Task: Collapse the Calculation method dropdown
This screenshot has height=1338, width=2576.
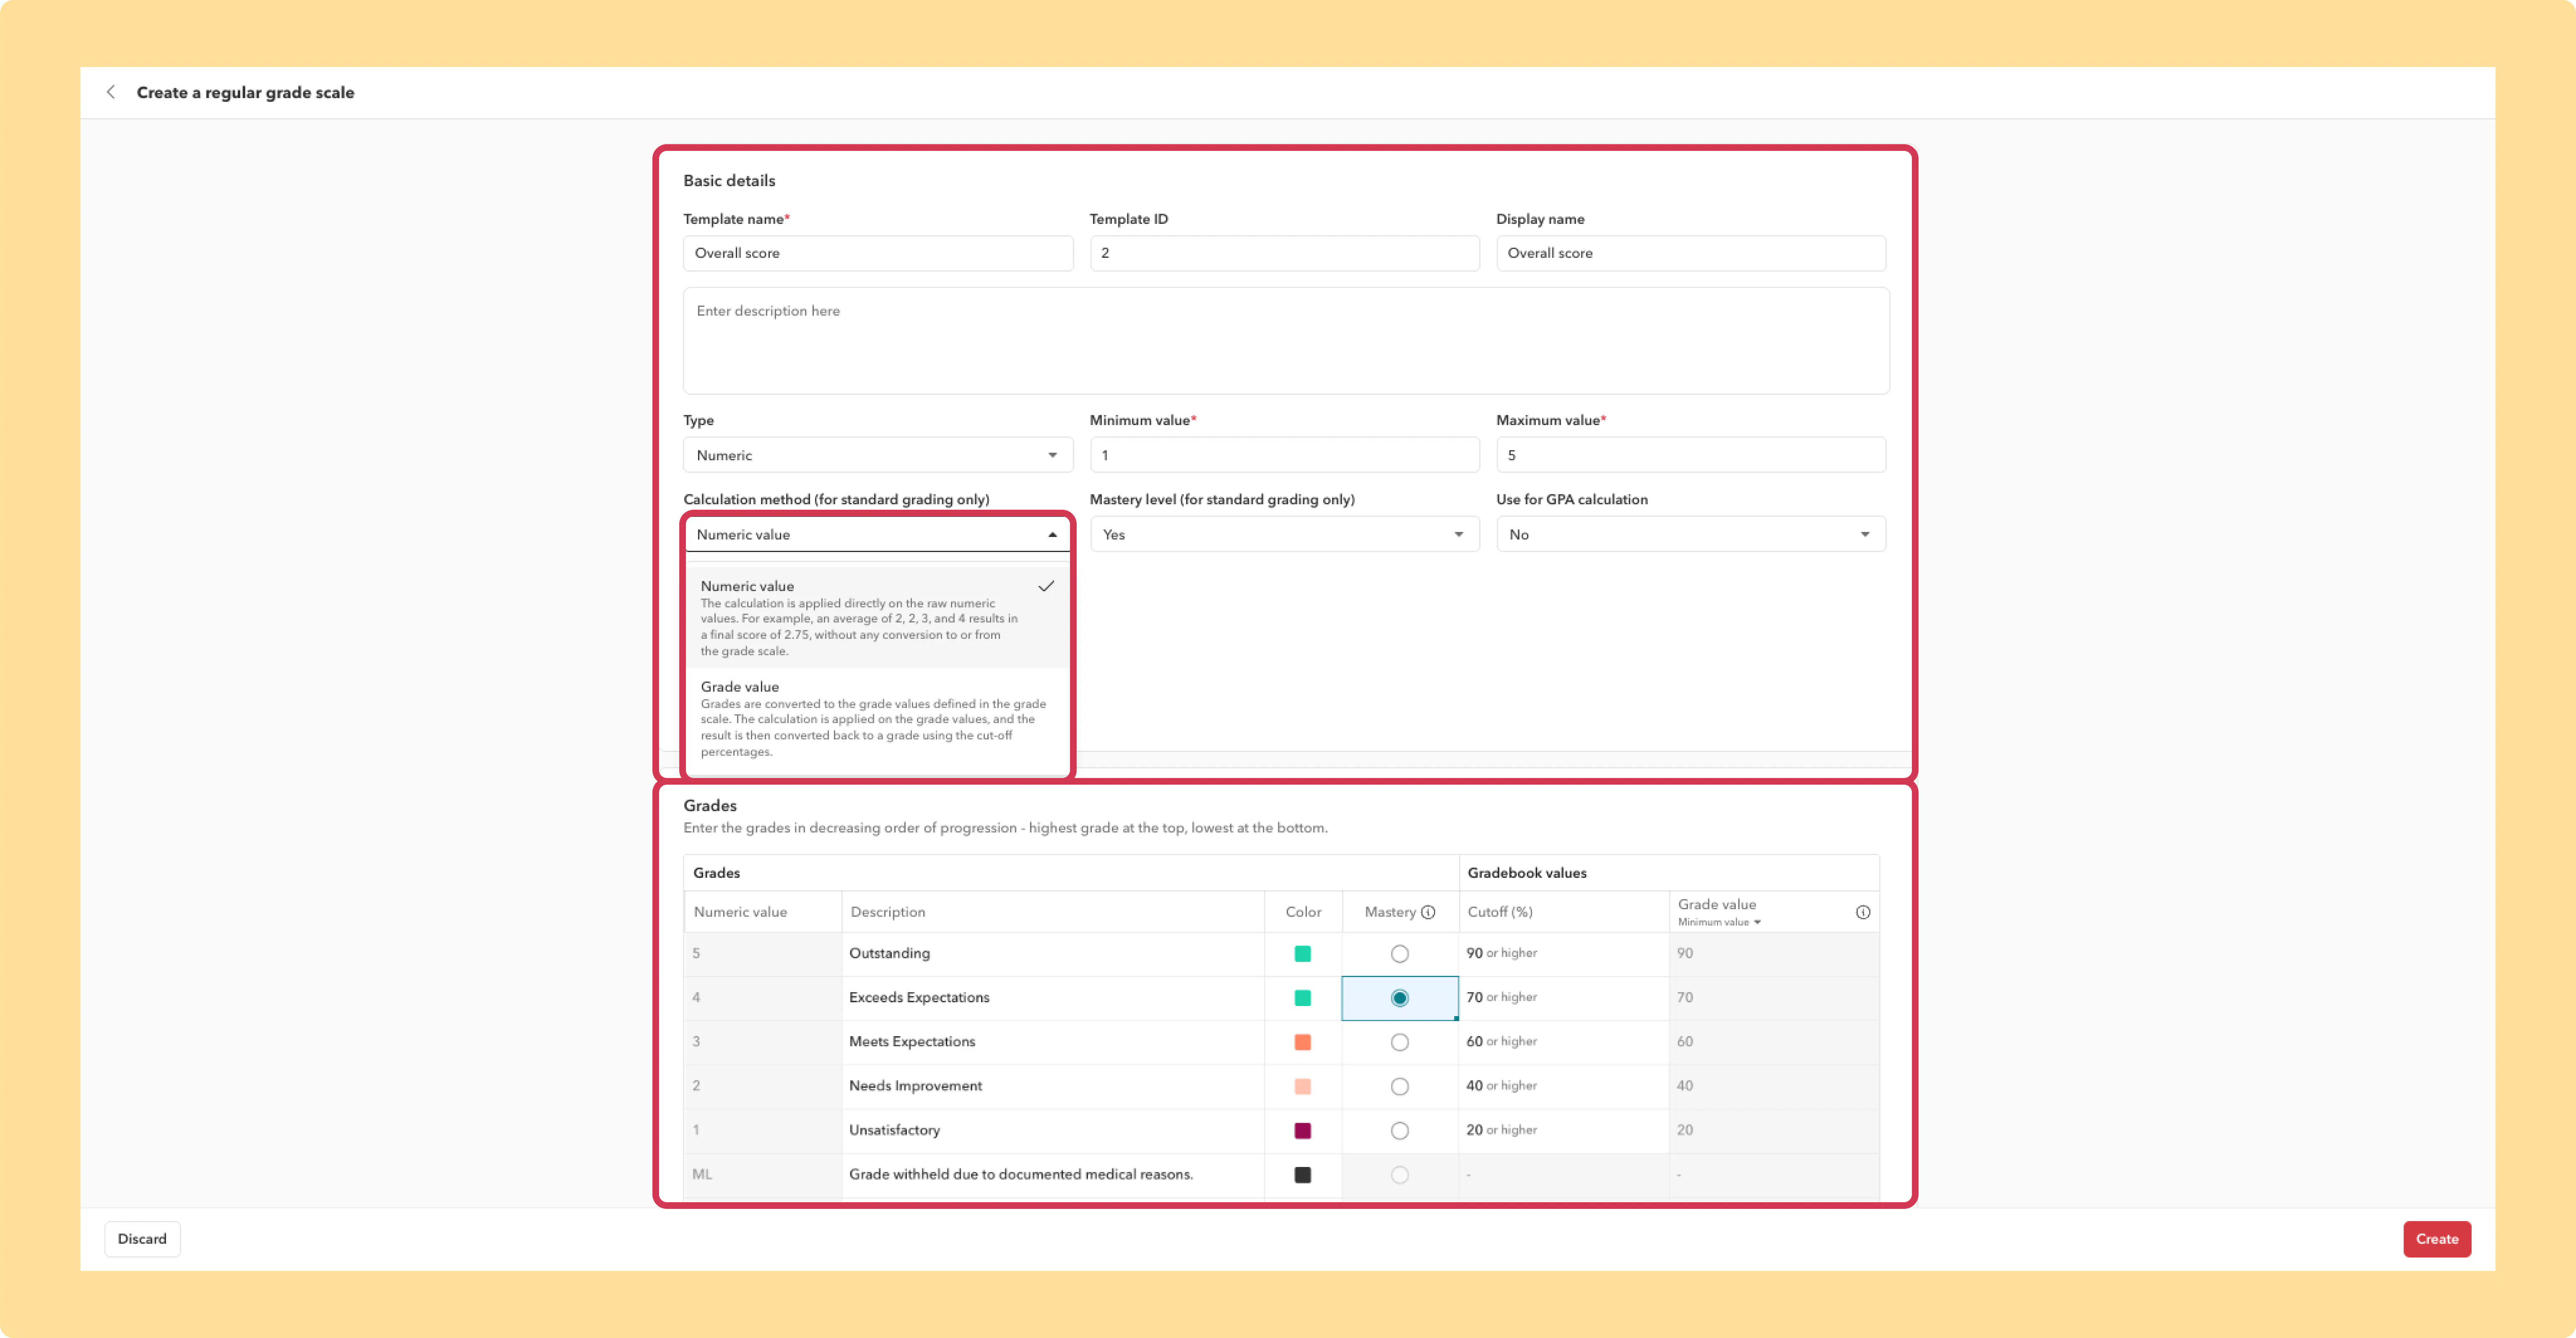Action: click(x=877, y=534)
